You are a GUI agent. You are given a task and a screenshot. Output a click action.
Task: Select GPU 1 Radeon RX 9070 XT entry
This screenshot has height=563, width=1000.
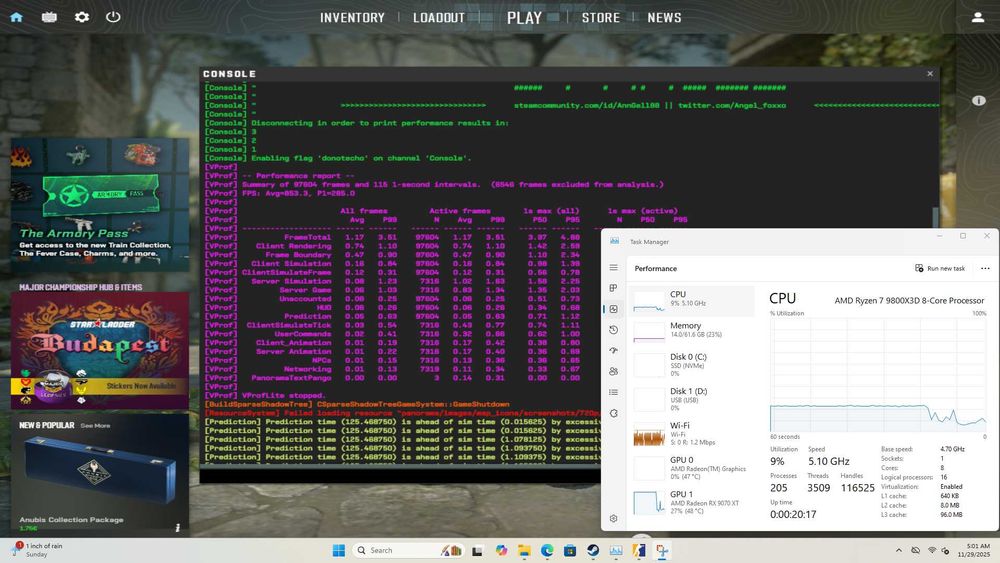(x=692, y=502)
